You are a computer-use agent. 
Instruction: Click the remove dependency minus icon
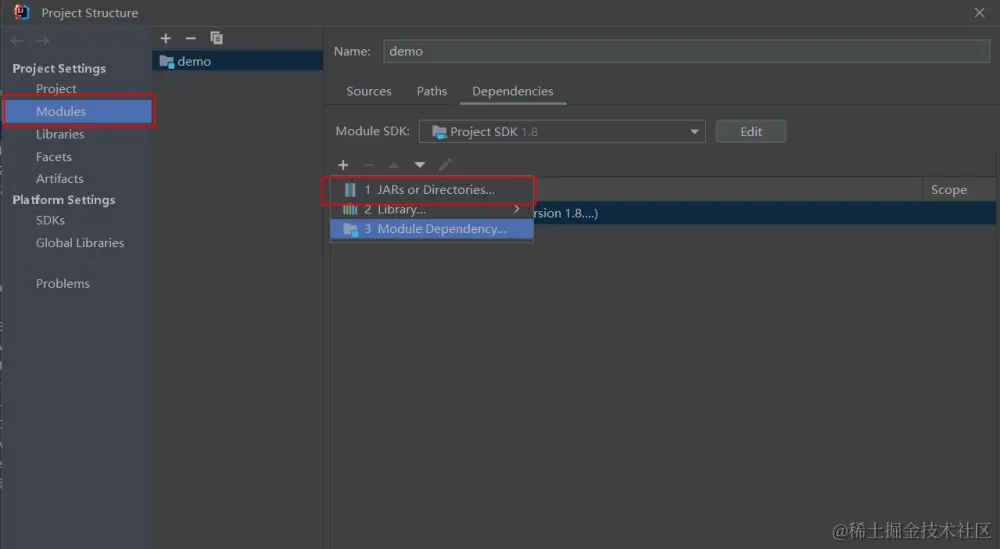(x=369, y=165)
